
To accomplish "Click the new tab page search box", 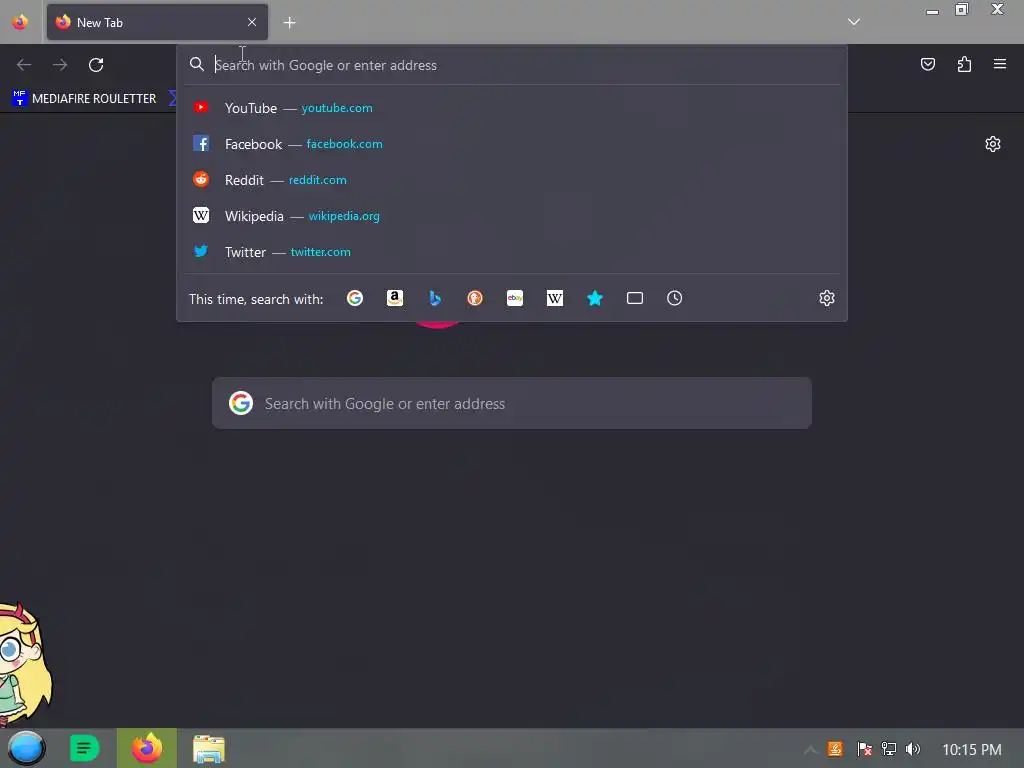I will point(511,403).
